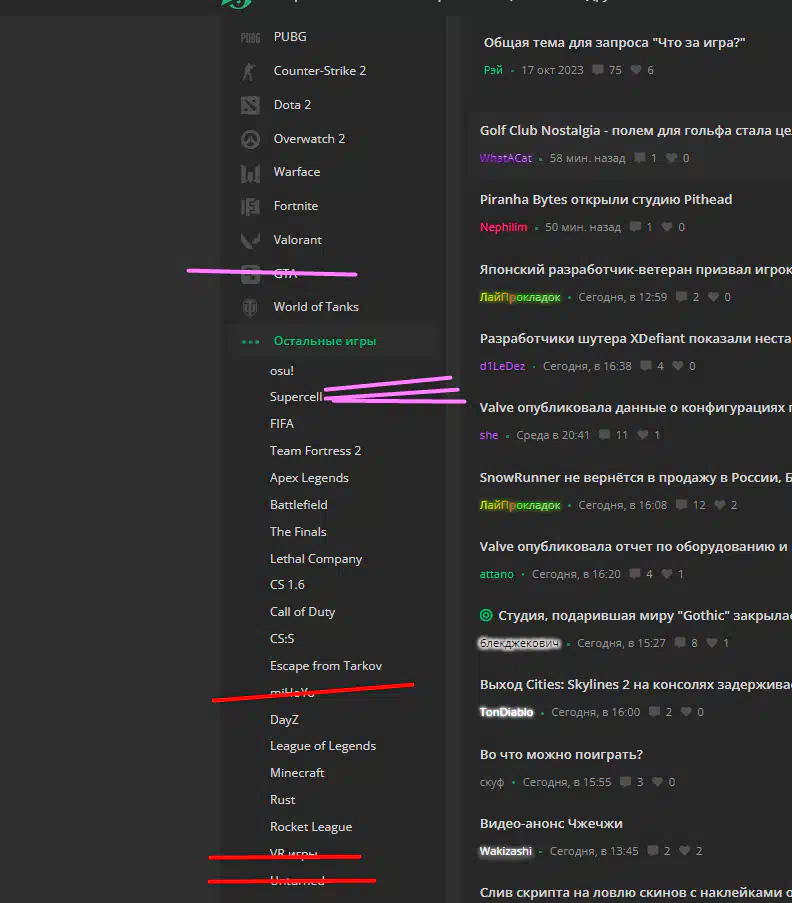Open Видео-анонс Чжечжи thread
The image size is (792, 903).
(x=551, y=824)
